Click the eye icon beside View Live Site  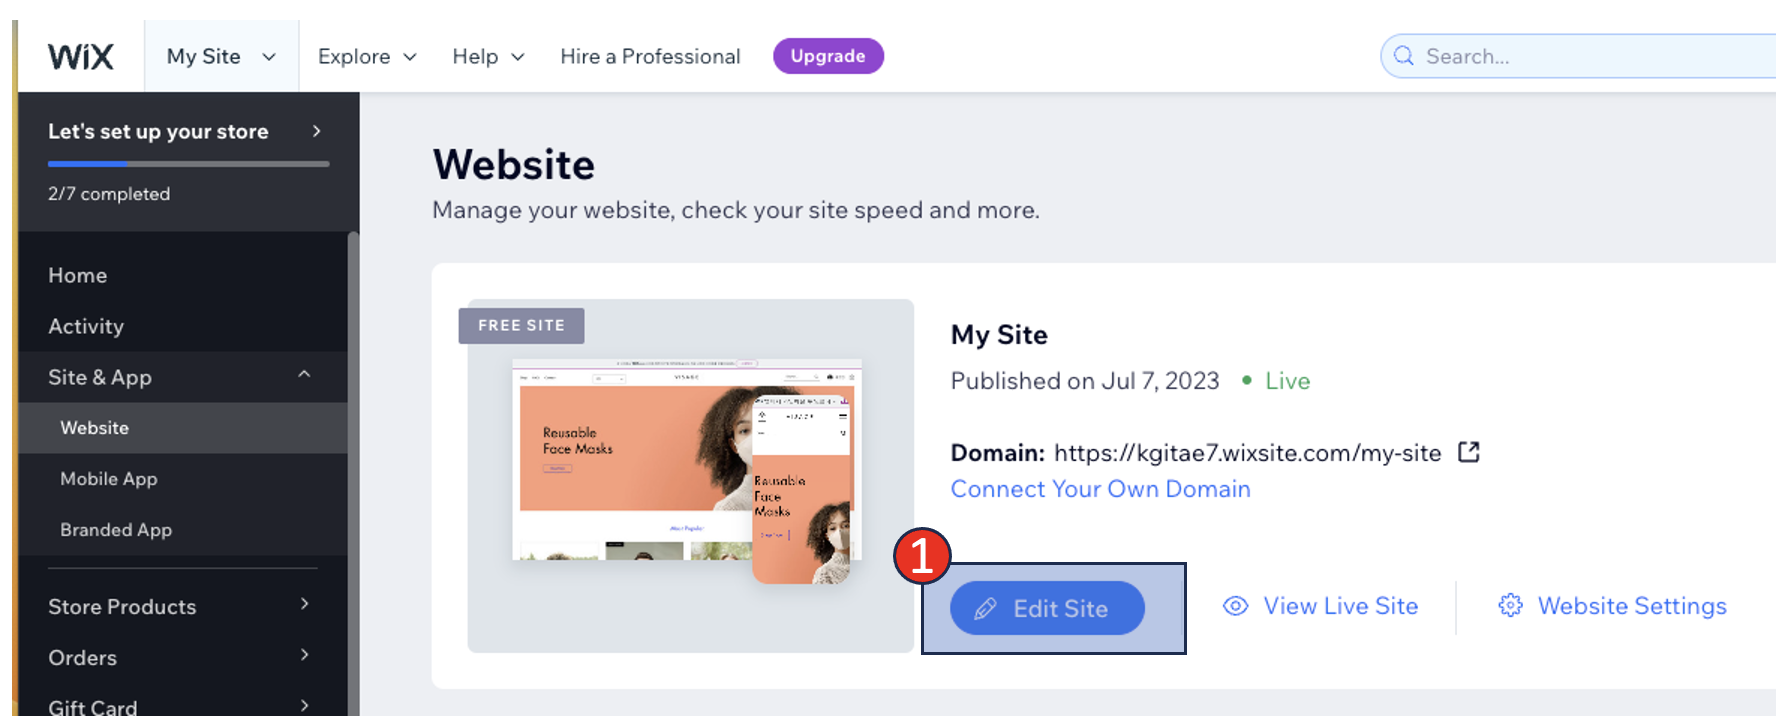pyautogui.click(x=1235, y=606)
